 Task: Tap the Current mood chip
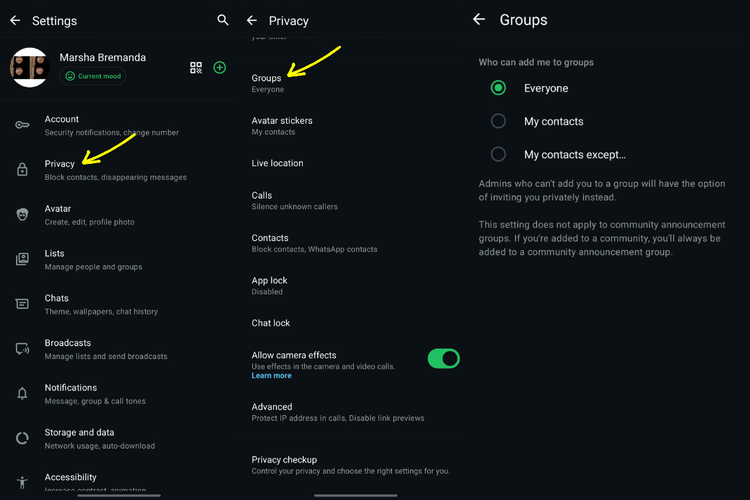[x=93, y=76]
